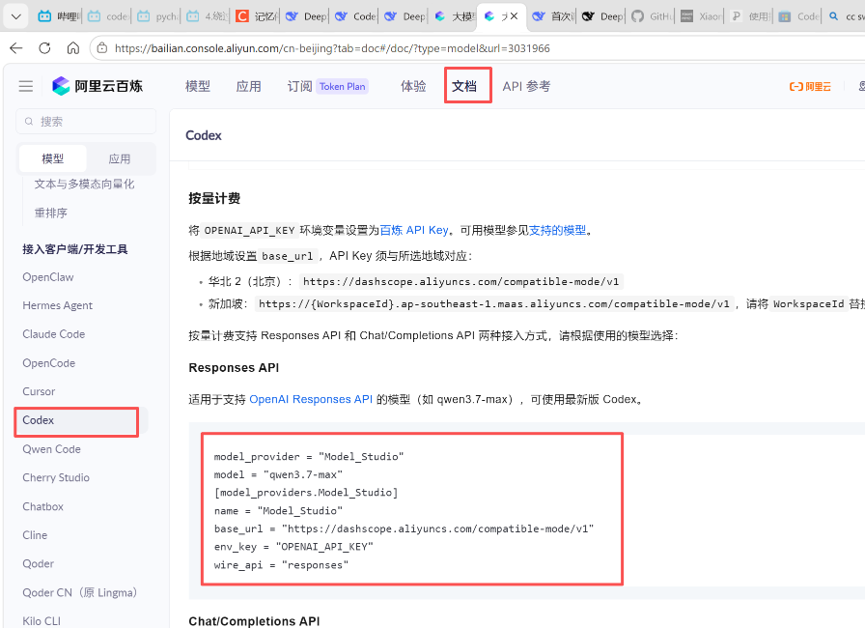865x628 pixels.
Task: Click the wire_api = "responses" code line
Action: [x=281, y=565]
